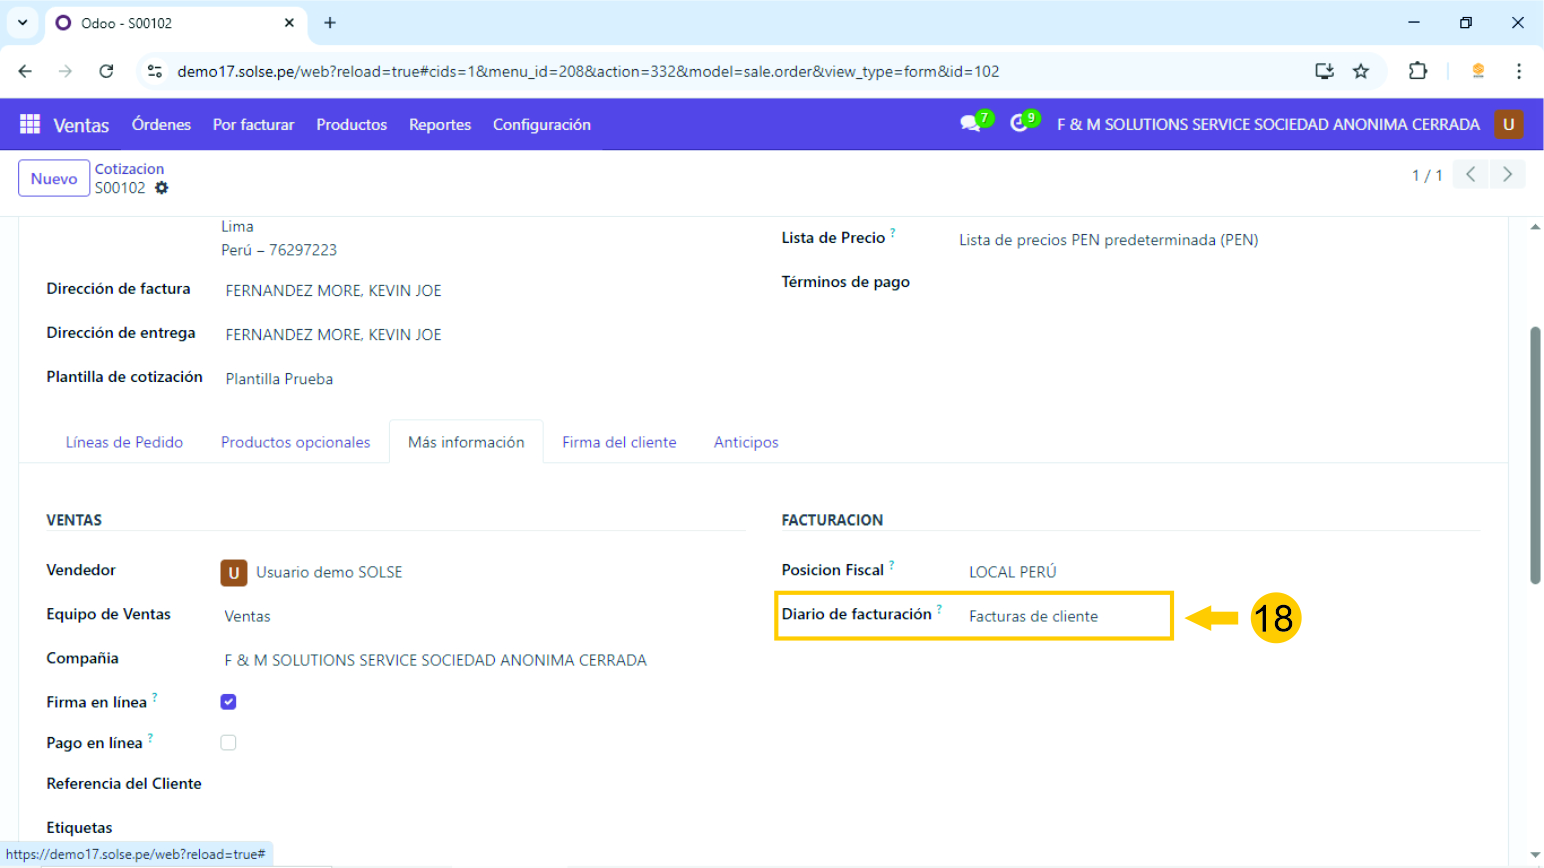This screenshot has height=868, width=1544.
Task: Open the chat messages icon
Action: pyautogui.click(x=970, y=124)
